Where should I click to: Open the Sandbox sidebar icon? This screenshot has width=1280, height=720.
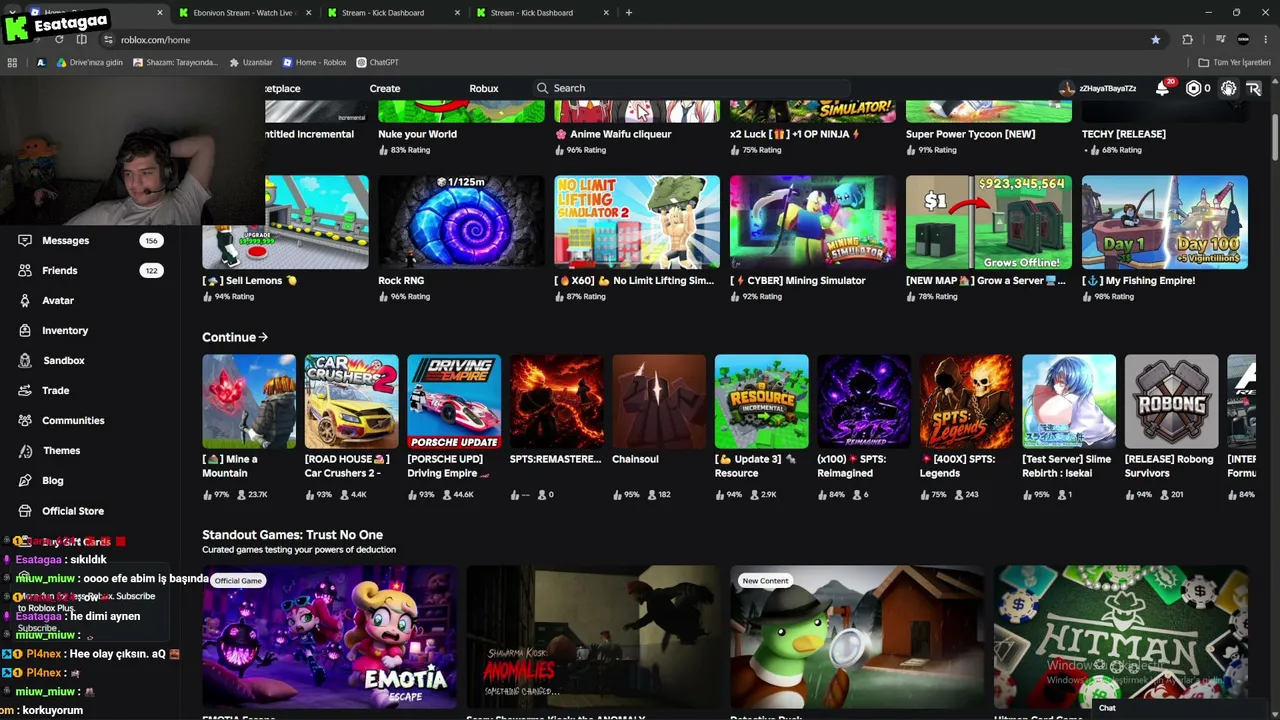click(x=24, y=361)
